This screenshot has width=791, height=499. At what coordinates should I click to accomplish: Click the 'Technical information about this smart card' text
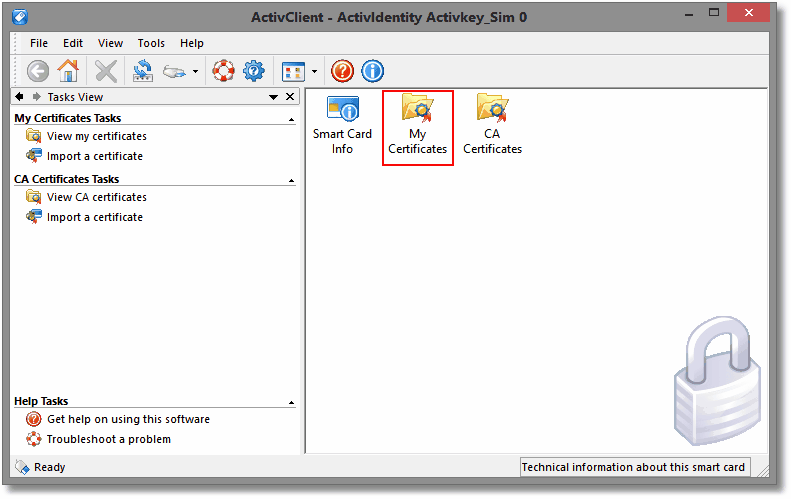[x=633, y=467]
